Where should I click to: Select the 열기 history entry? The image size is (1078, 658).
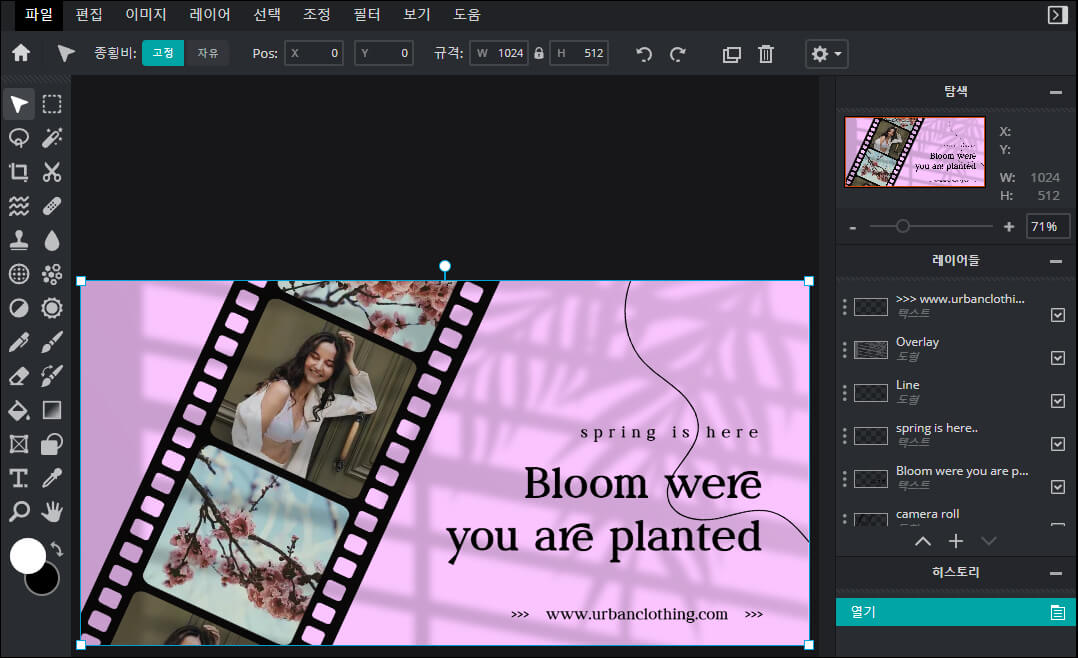956,612
